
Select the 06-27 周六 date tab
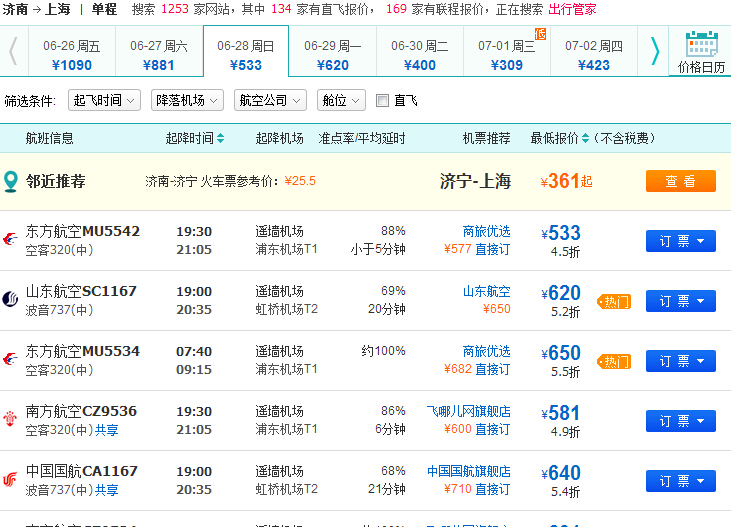coord(159,51)
